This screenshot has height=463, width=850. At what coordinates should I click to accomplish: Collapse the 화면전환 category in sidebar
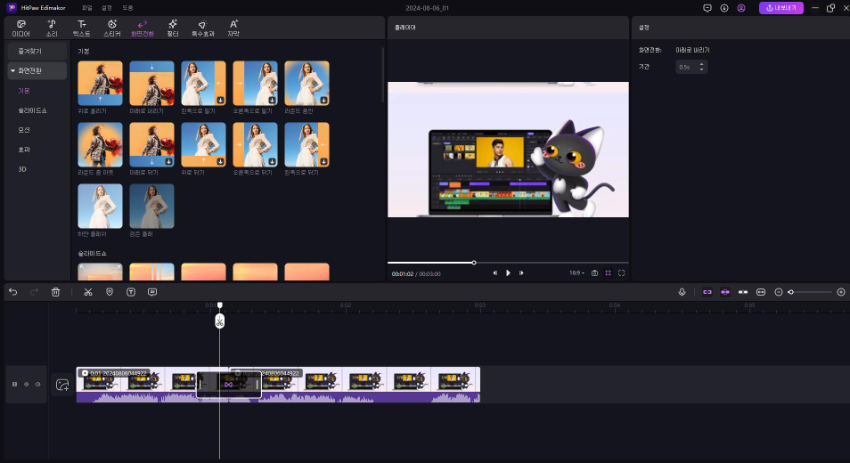click(x=13, y=71)
